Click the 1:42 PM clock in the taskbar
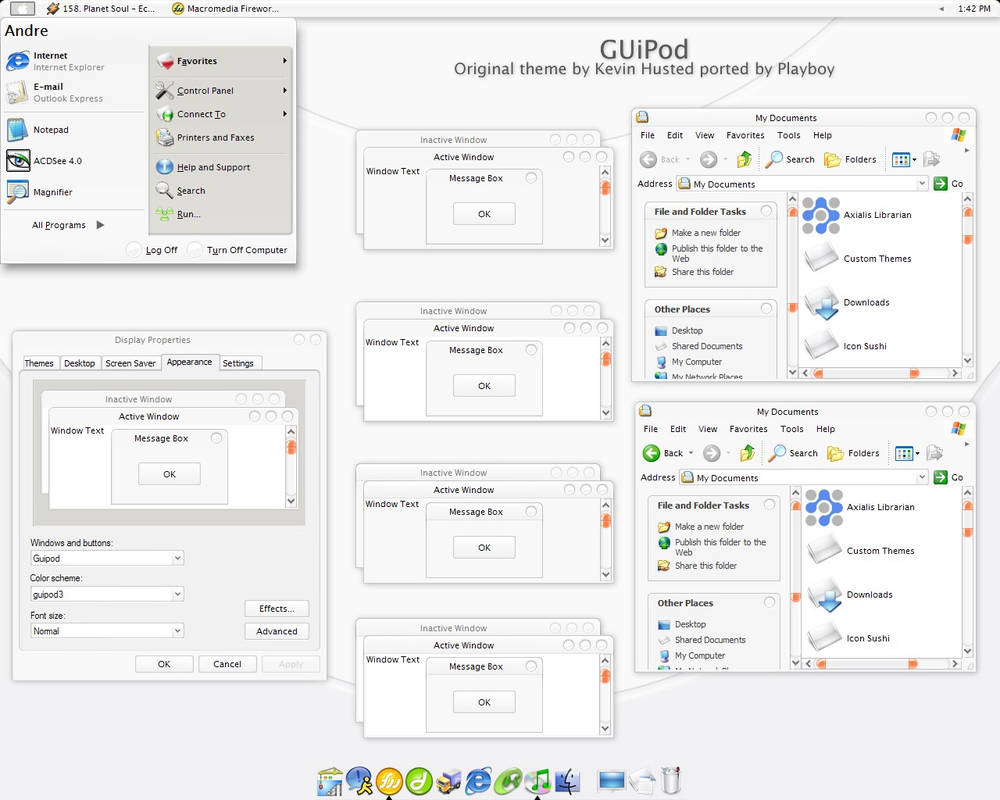The image size is (1000, 800). 974,9
